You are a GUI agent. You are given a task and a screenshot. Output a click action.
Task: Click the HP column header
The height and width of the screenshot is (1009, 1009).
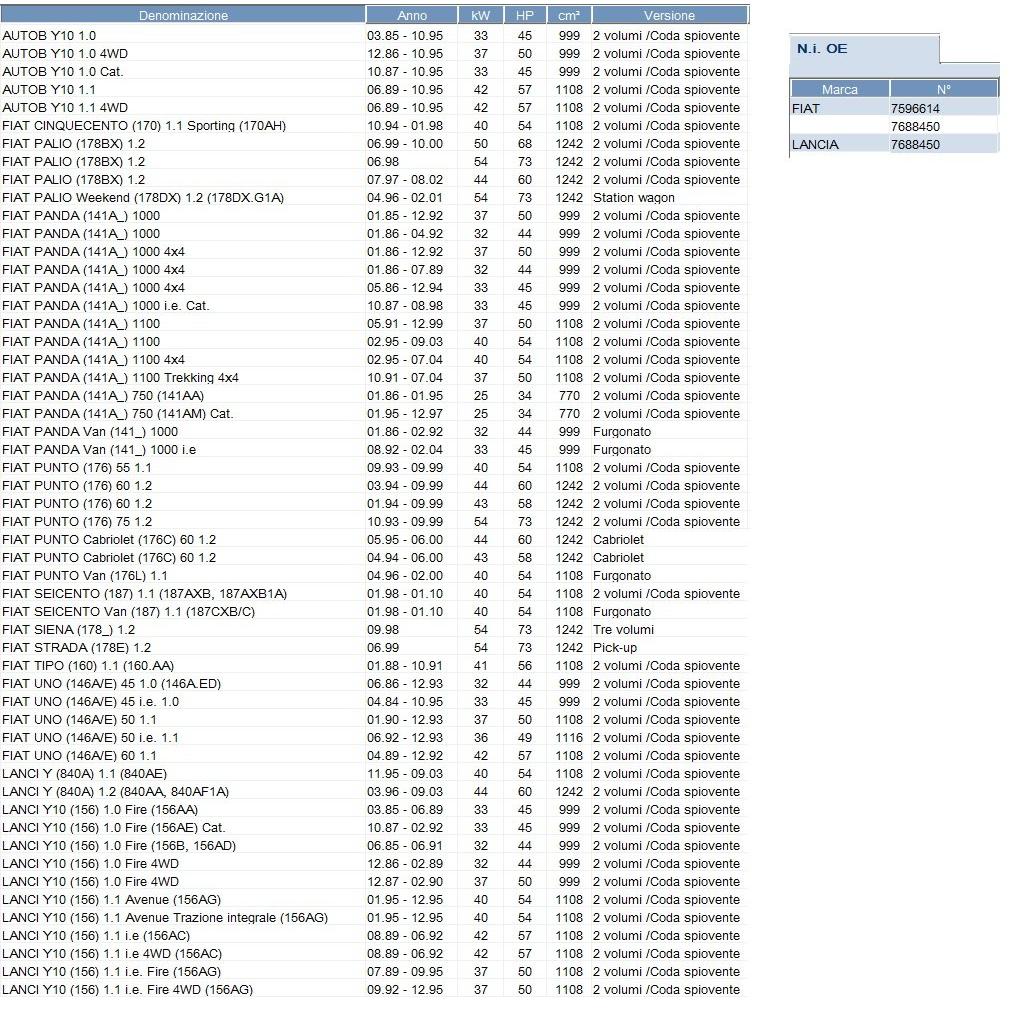coord(525,15)
